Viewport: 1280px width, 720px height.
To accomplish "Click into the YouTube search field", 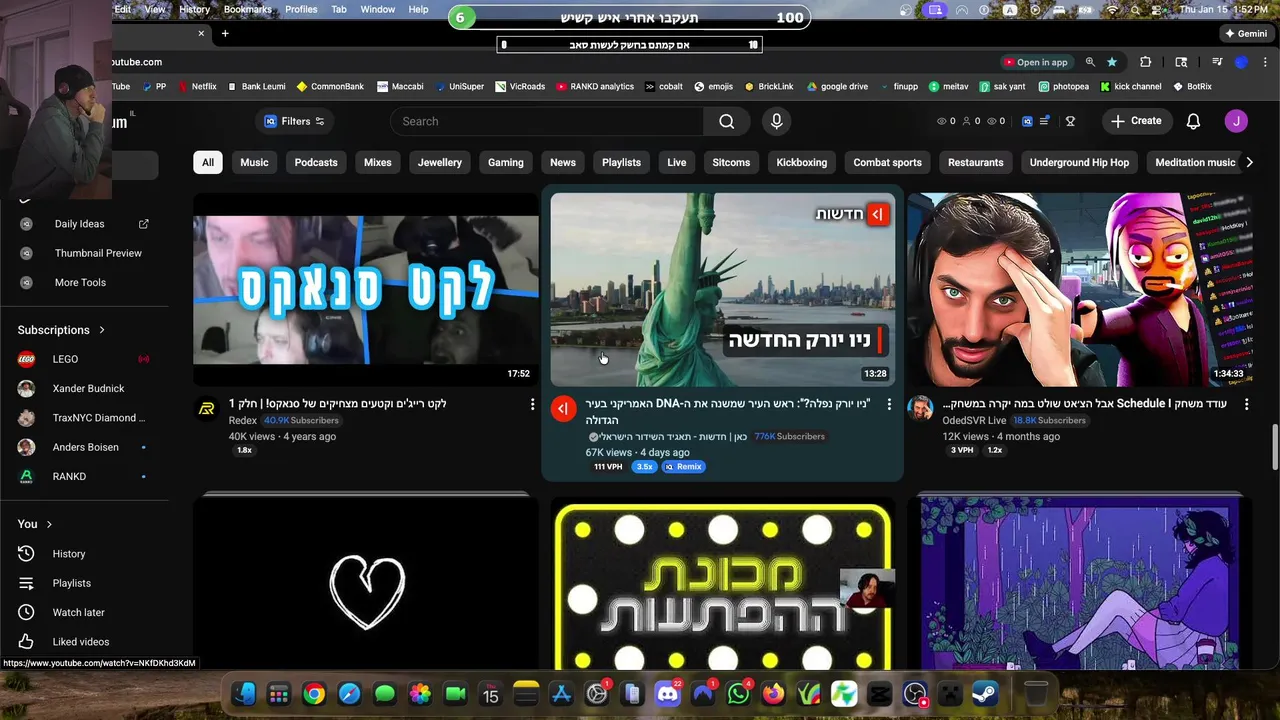I will pos(547,121).
